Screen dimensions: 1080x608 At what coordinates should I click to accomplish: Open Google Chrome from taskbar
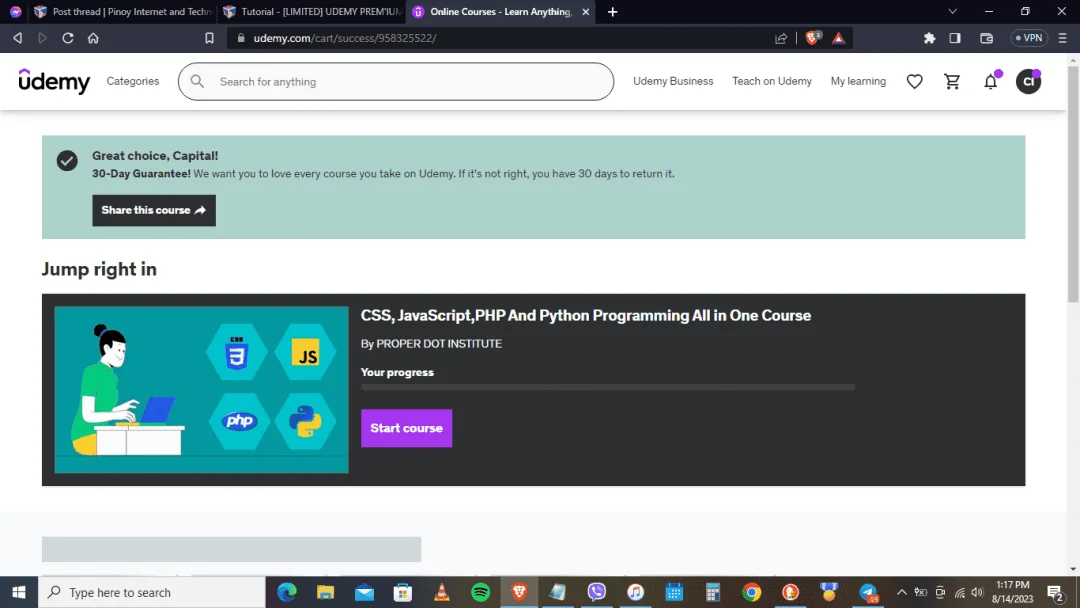point(751,592)
